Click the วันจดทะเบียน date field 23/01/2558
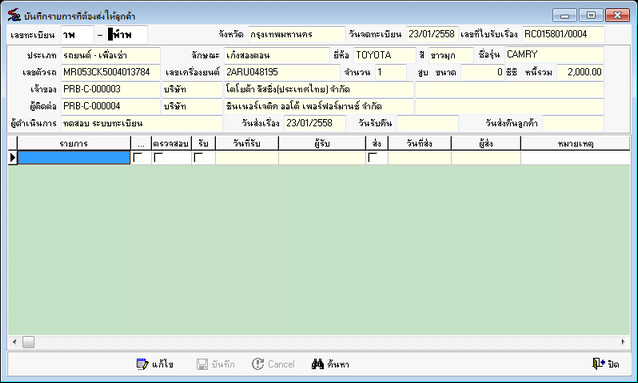Screen dimensions: 638x383 [432, 34]
